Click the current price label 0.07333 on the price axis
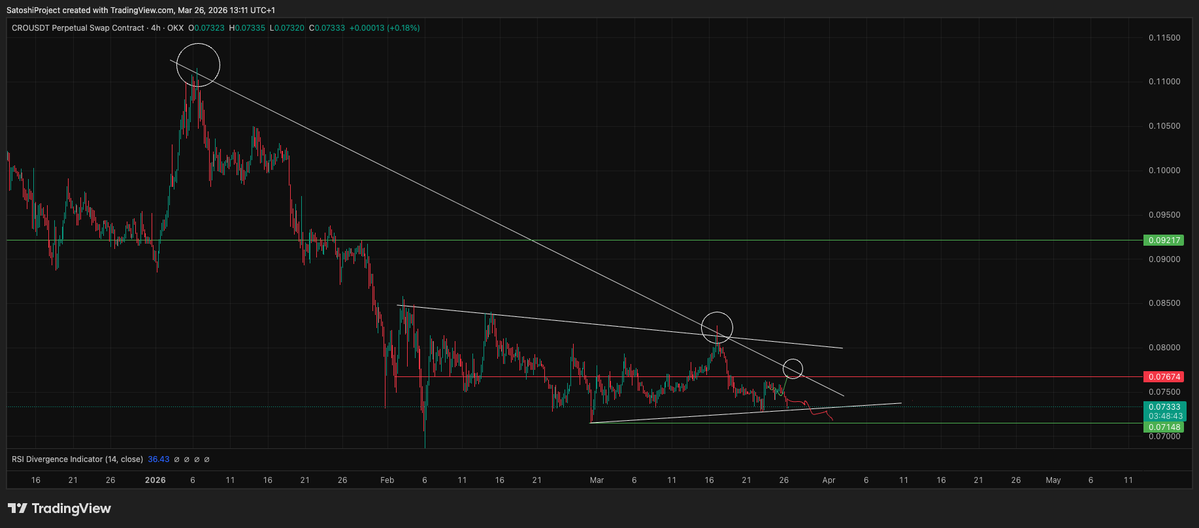Screen dimensions: 1199x528 pos(1163,407)
